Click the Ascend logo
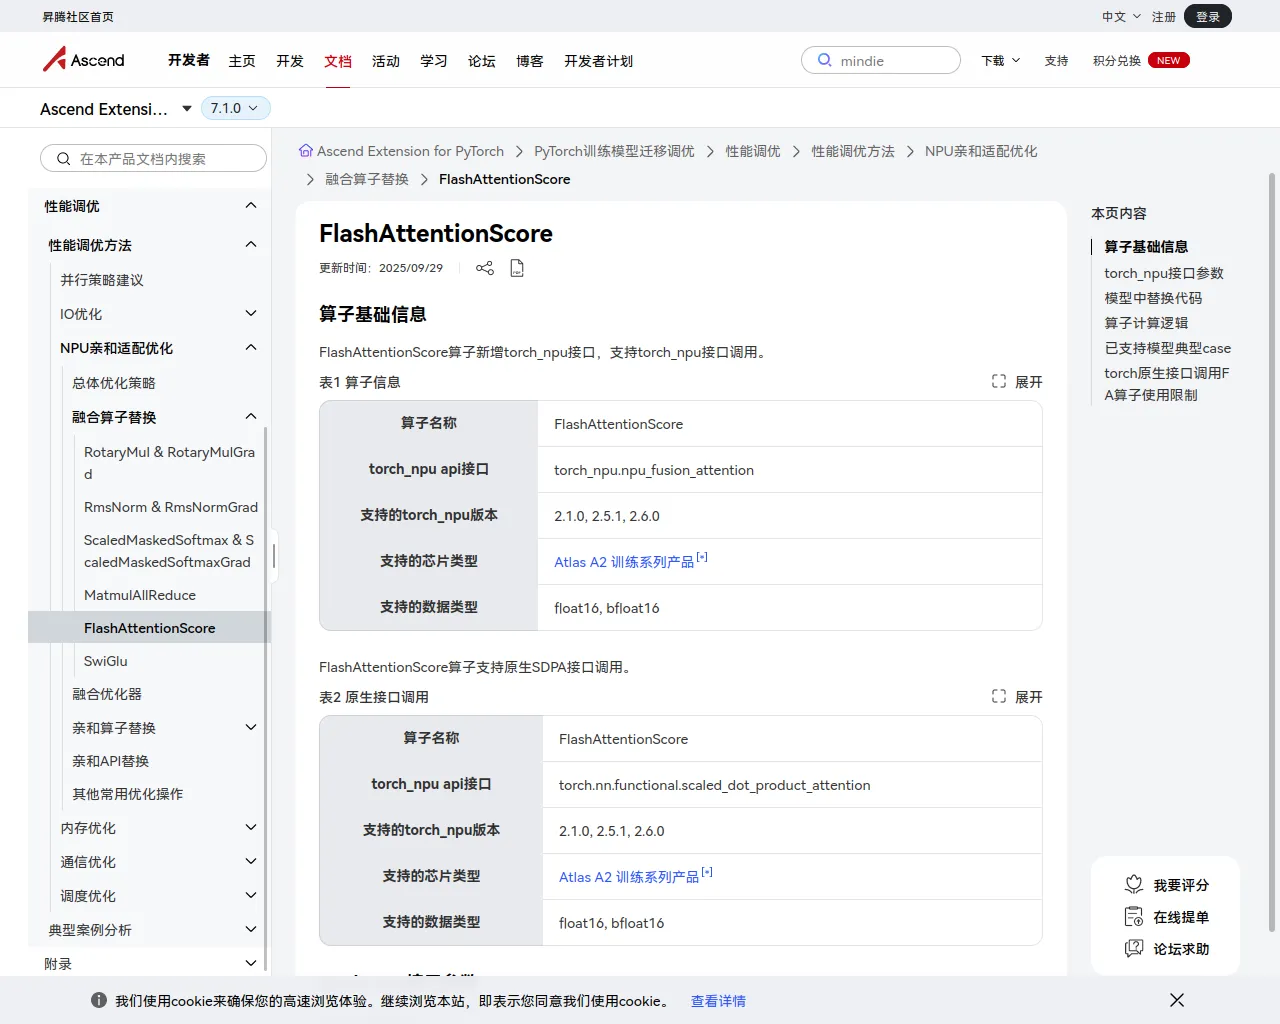The width and height of the screenshot is (1280, 1024). (84, 60)
